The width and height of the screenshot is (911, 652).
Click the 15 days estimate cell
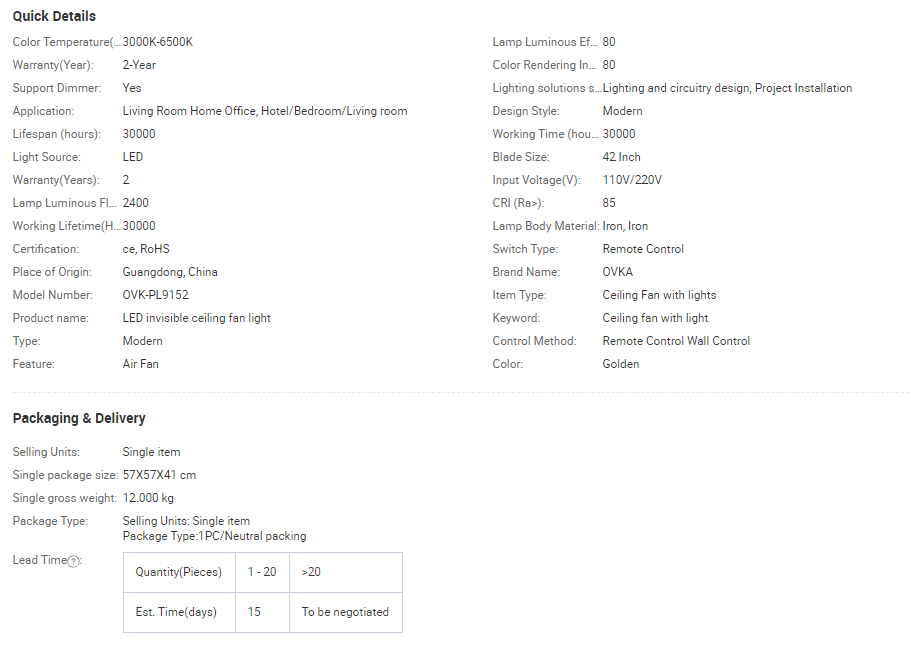(262, 612)
